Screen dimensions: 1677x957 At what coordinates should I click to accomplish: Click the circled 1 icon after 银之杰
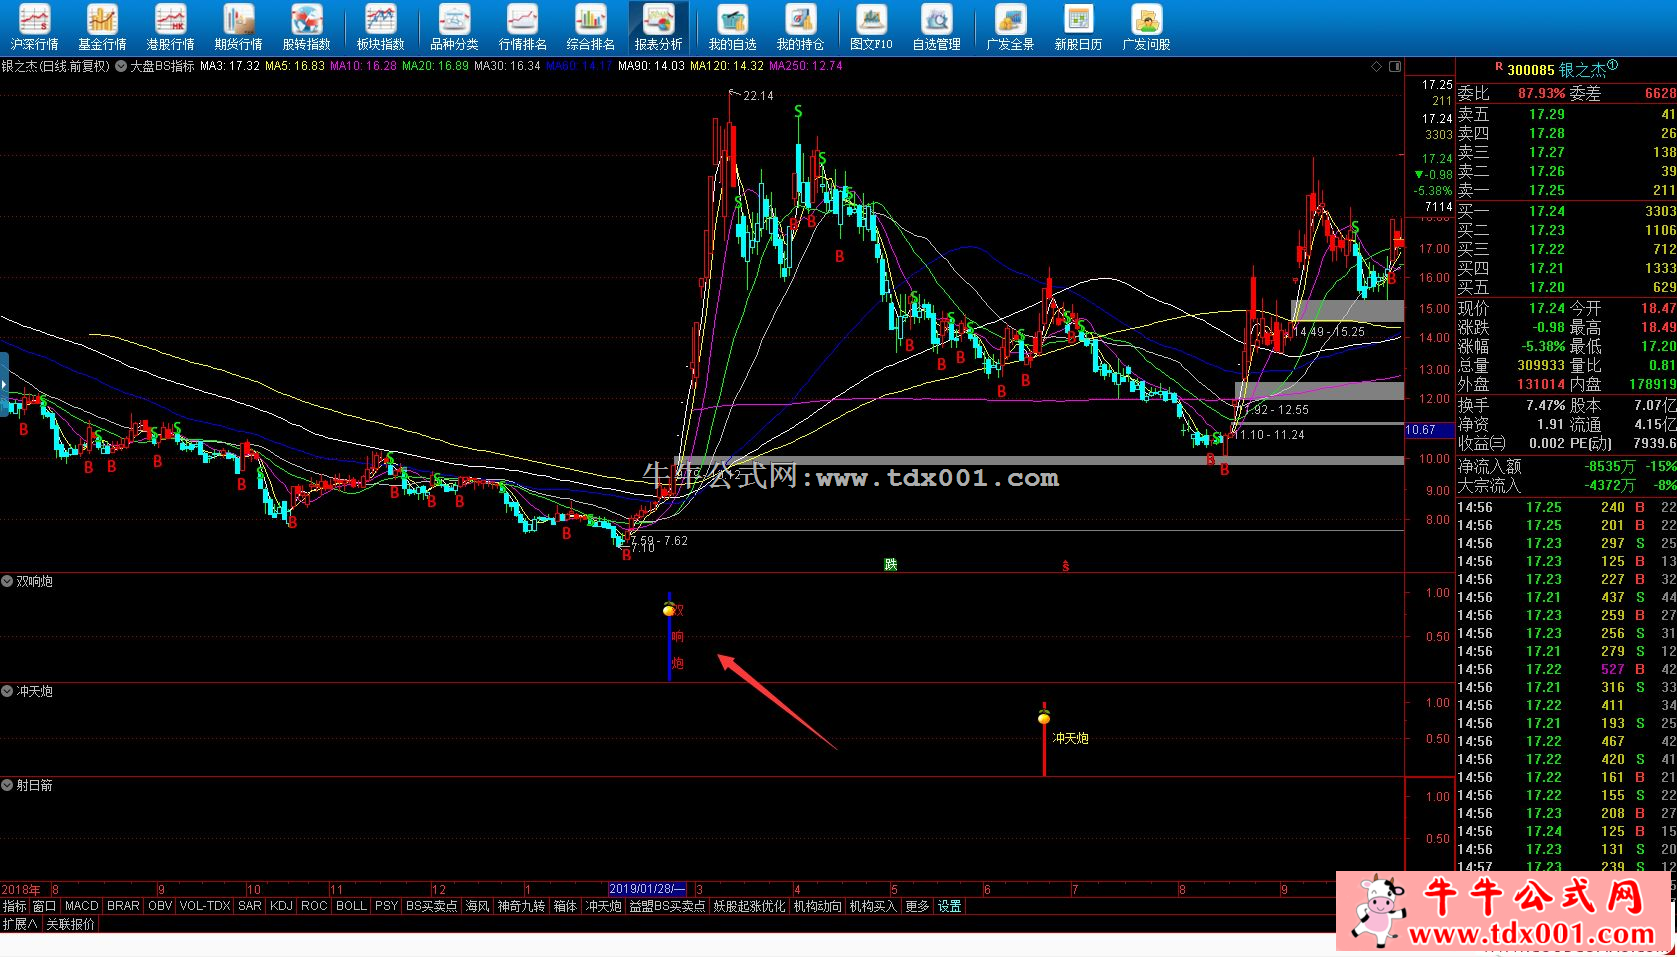(x=1612, y=66)
